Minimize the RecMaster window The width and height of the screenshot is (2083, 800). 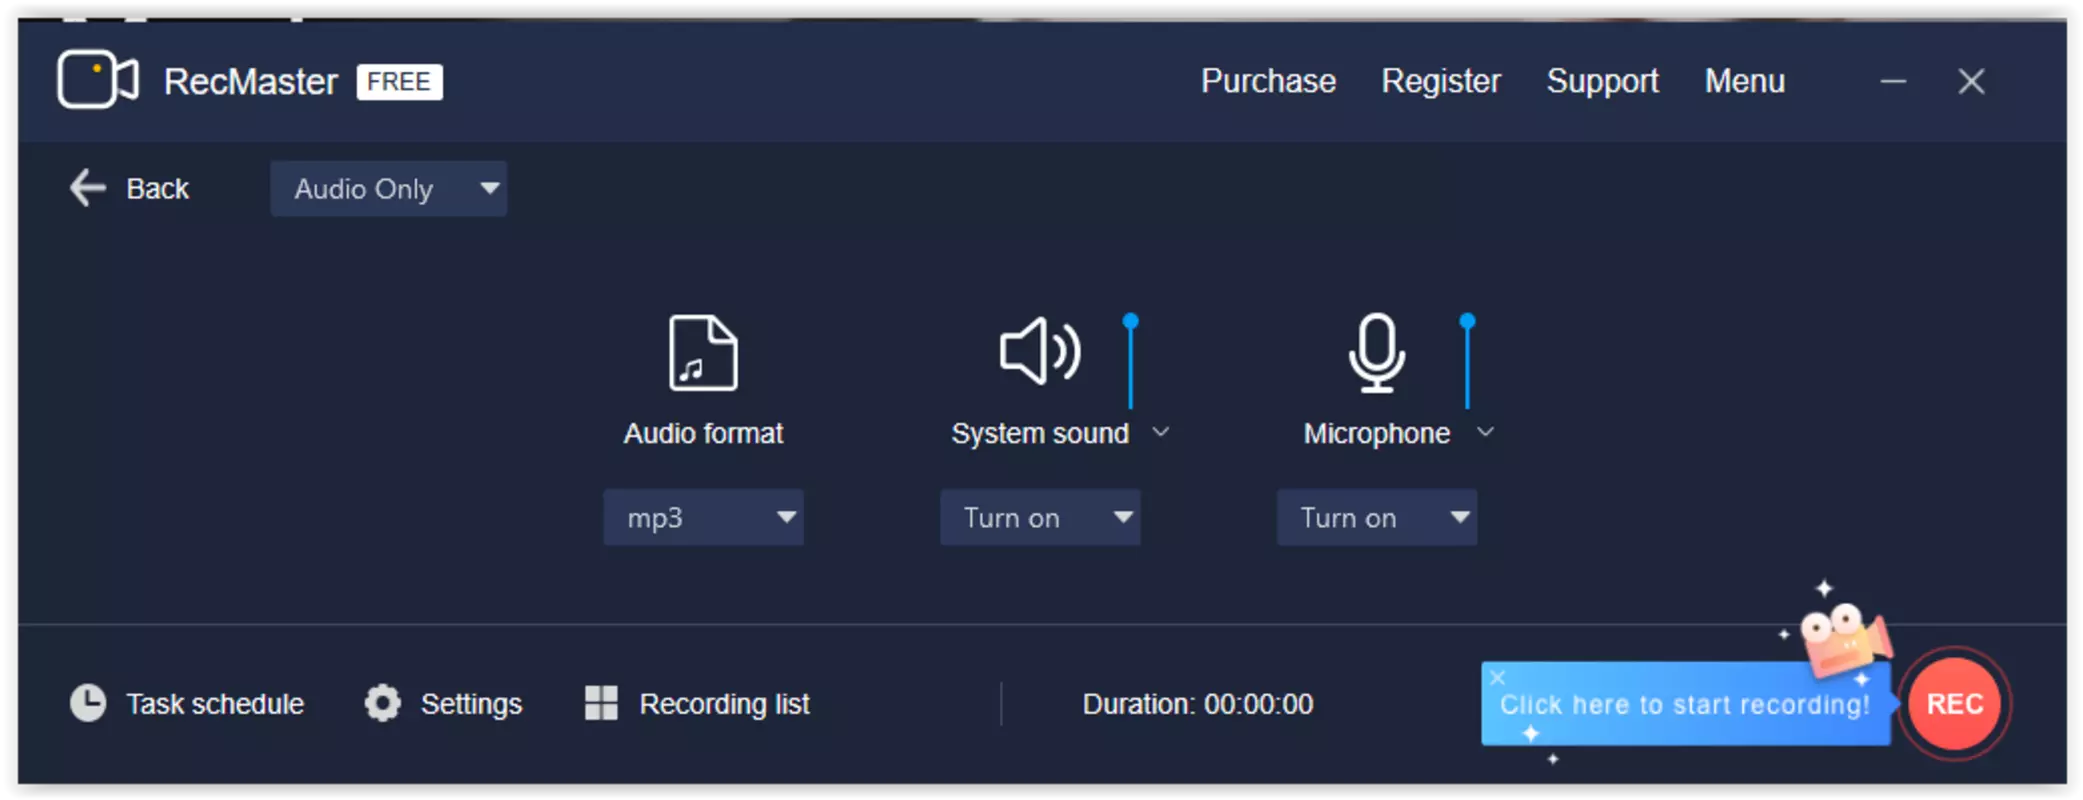coord(1893,81)
